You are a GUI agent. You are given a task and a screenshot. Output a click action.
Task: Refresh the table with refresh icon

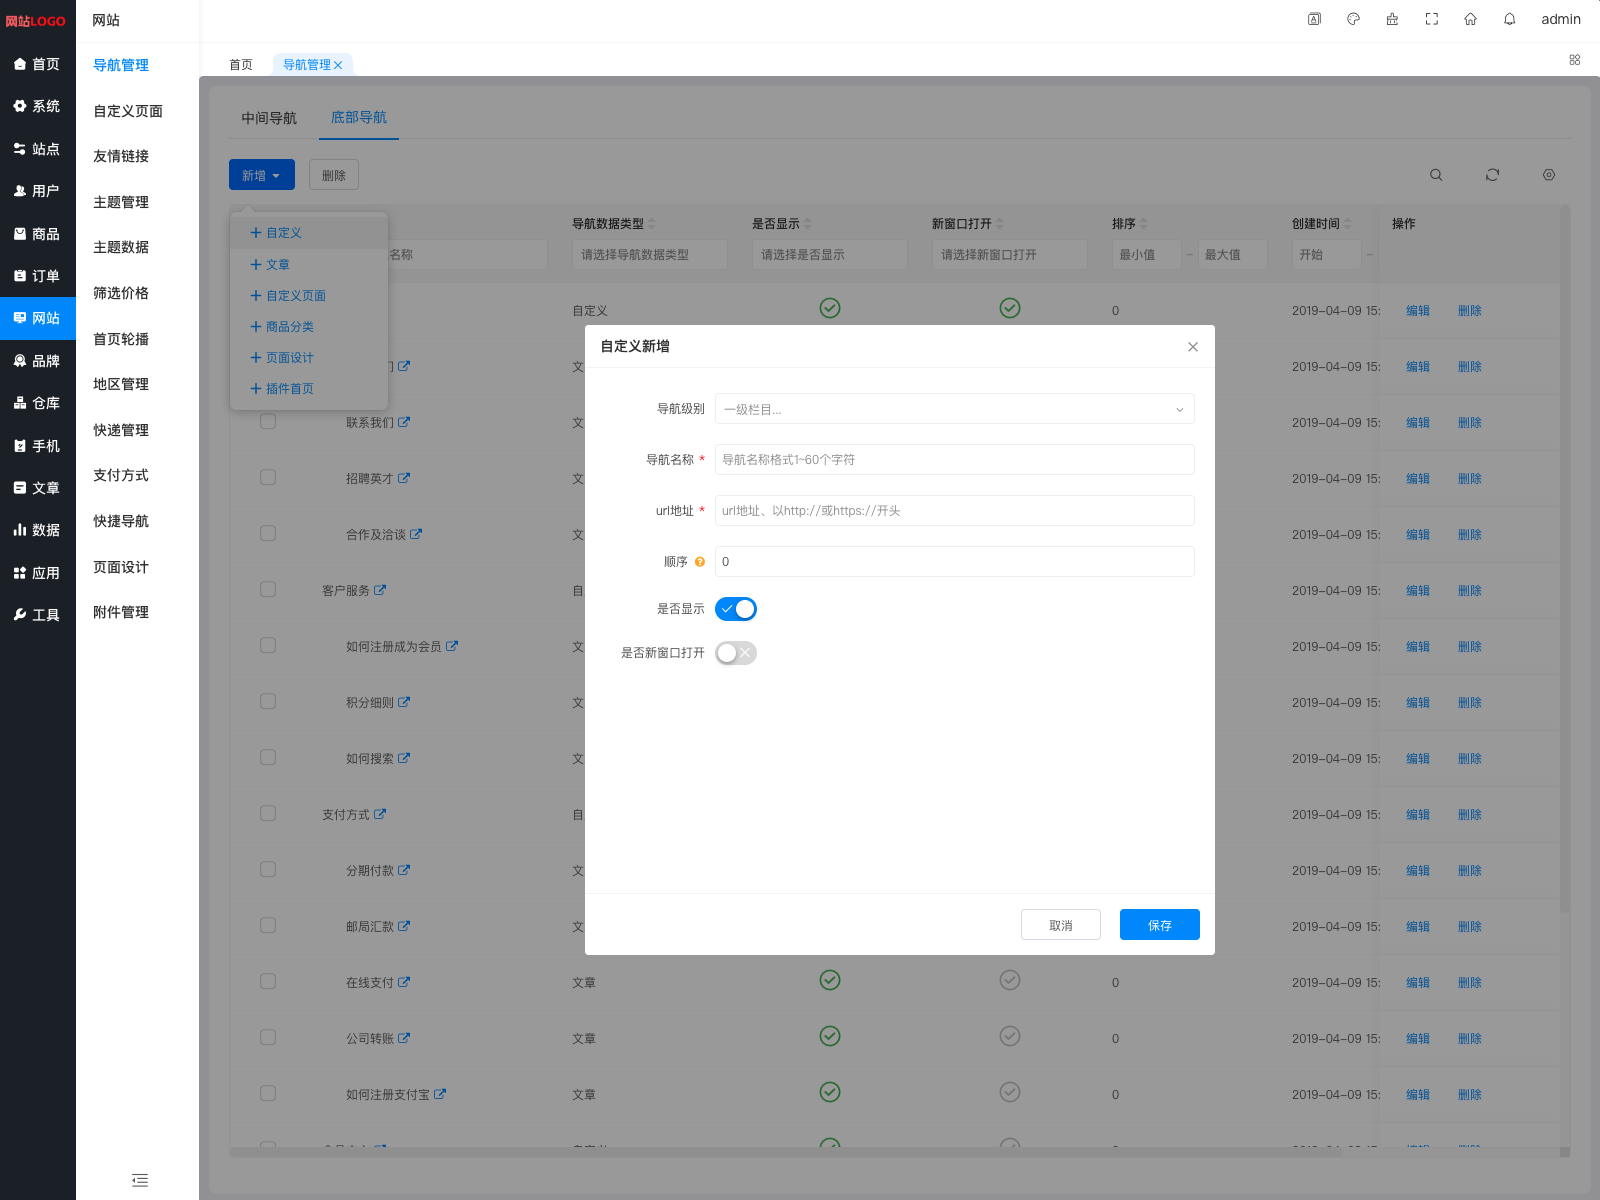(x=1492, y=175)
